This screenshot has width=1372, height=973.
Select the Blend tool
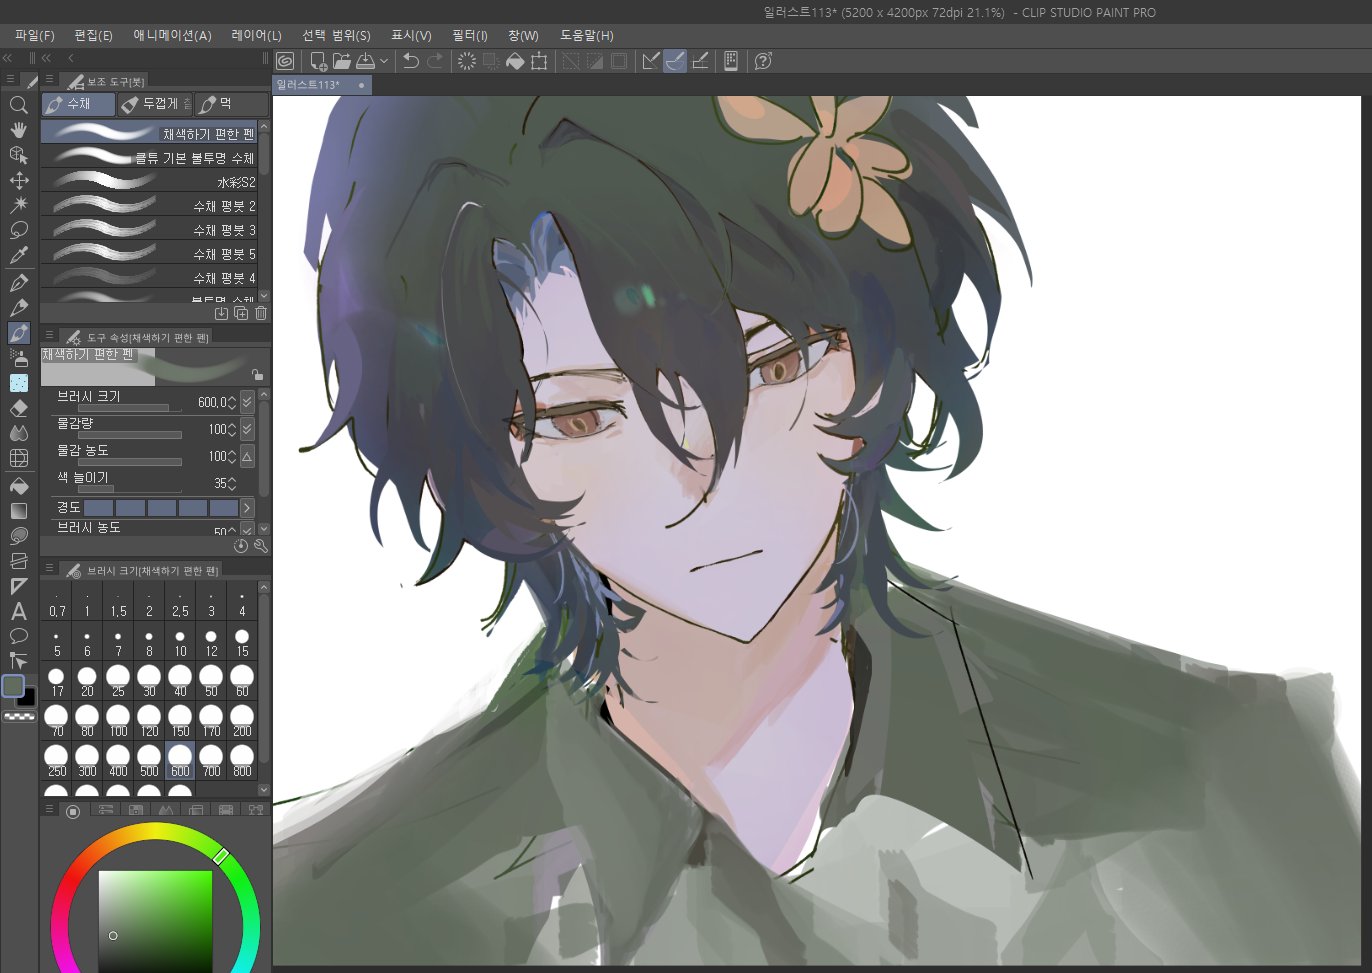[18, 433]
